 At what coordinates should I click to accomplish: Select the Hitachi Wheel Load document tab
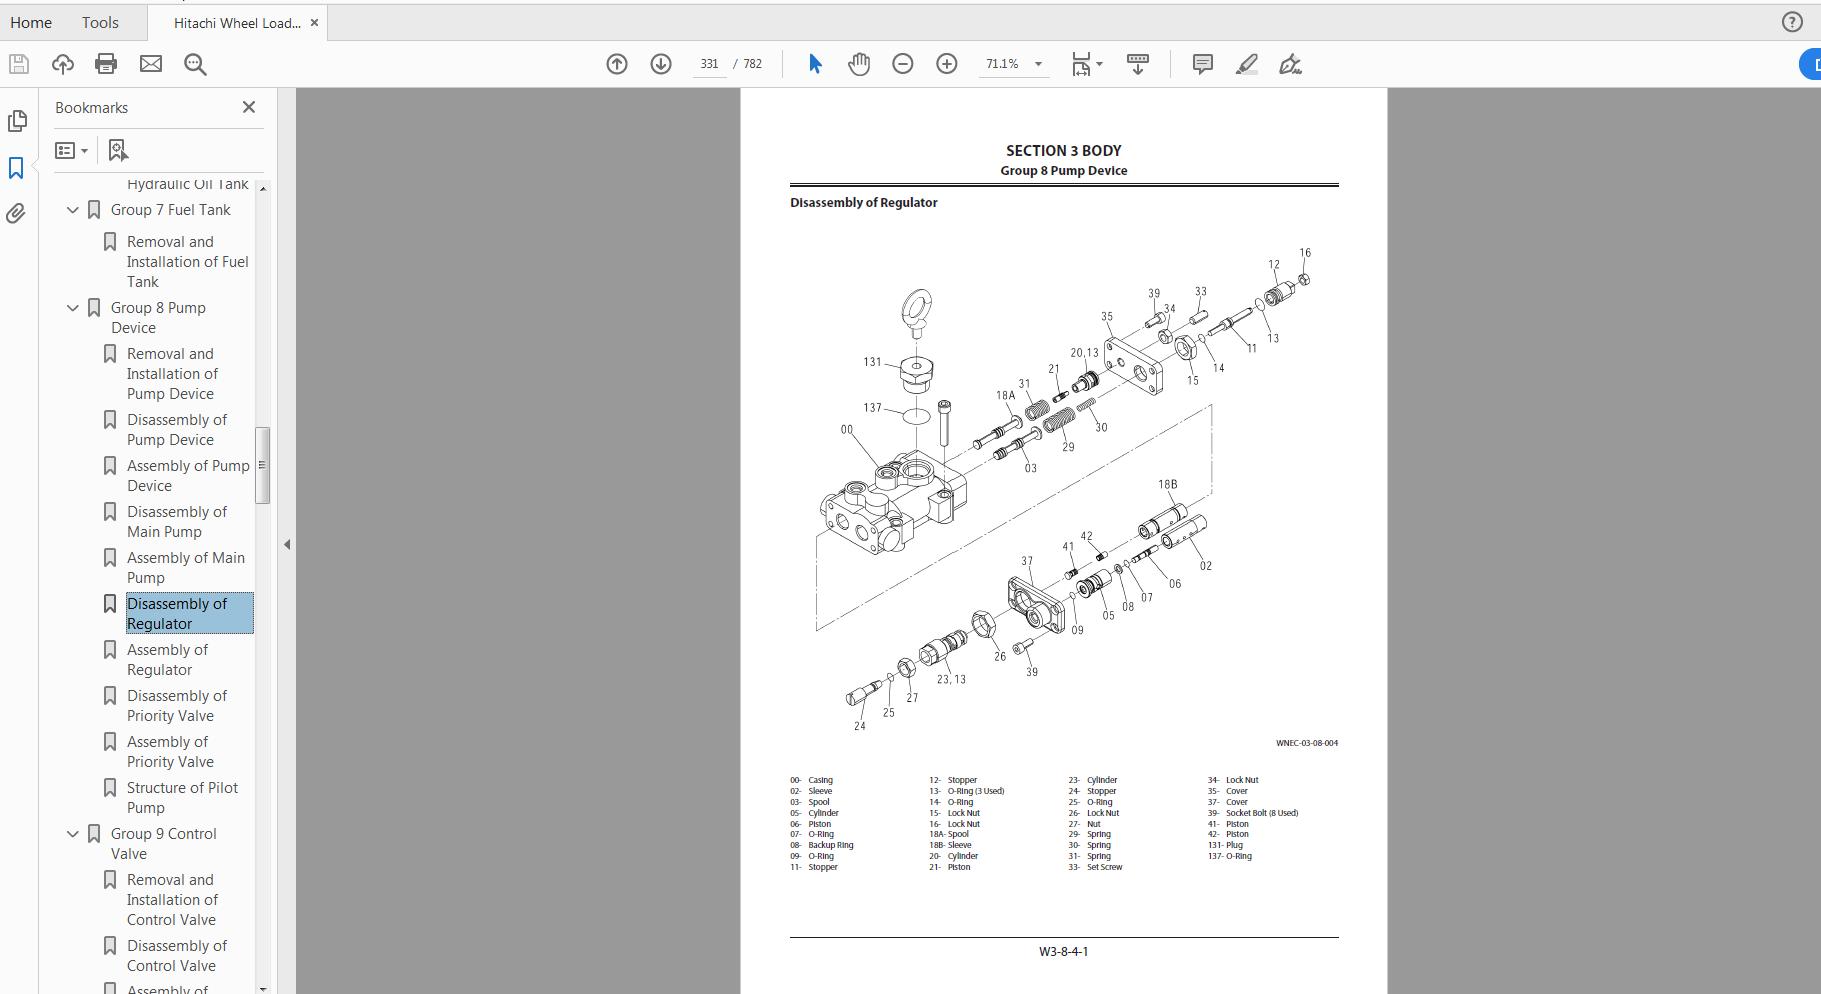[x=237, y=23]
